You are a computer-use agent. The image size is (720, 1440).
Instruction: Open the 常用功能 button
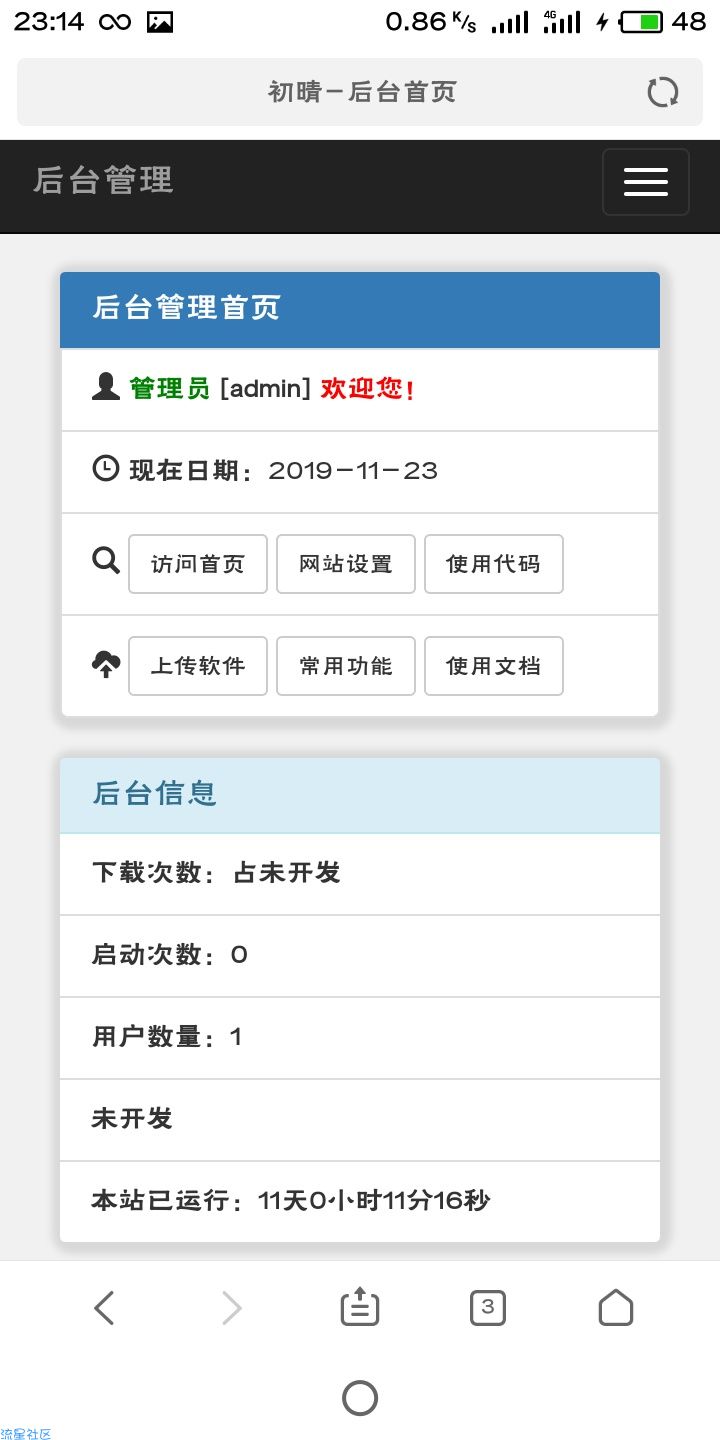pyautogui.click(x=346, y=666)
